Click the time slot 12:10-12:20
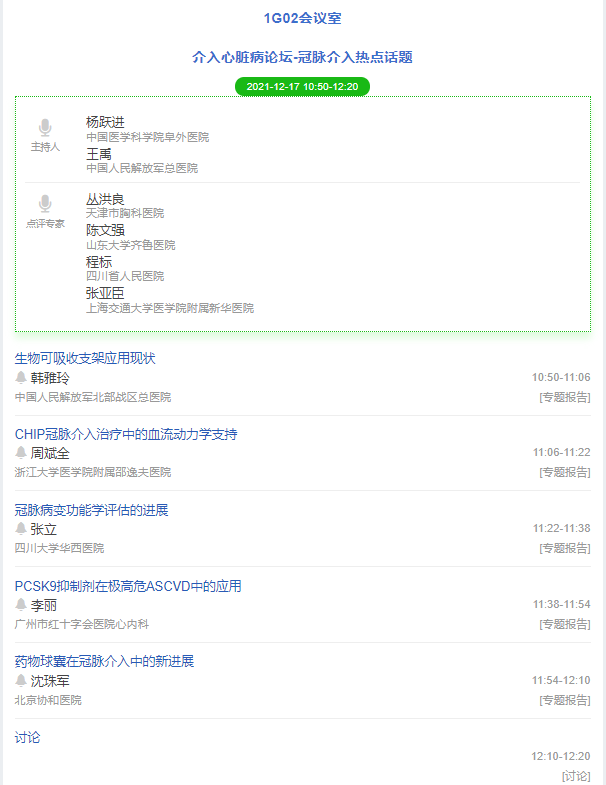Viewport: 606px width, 785px height. pos(561,756)
